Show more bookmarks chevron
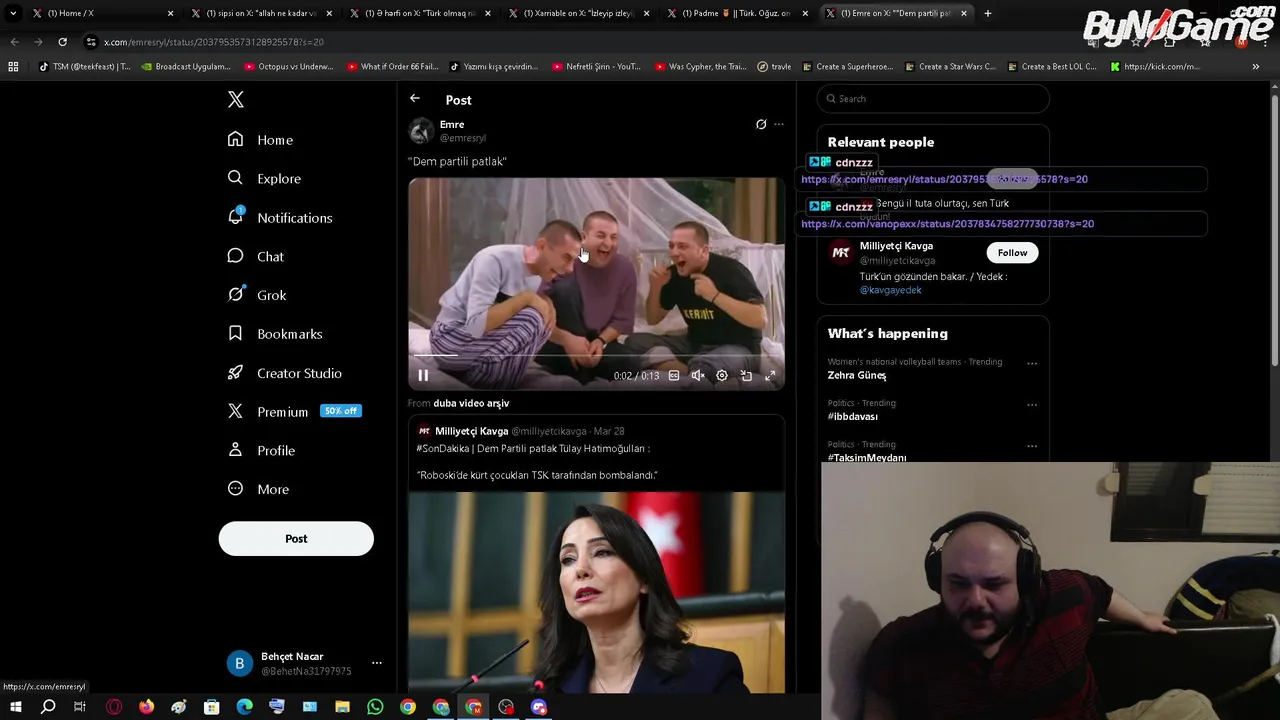This screenshot has height=720, width=1280. 1255,67
